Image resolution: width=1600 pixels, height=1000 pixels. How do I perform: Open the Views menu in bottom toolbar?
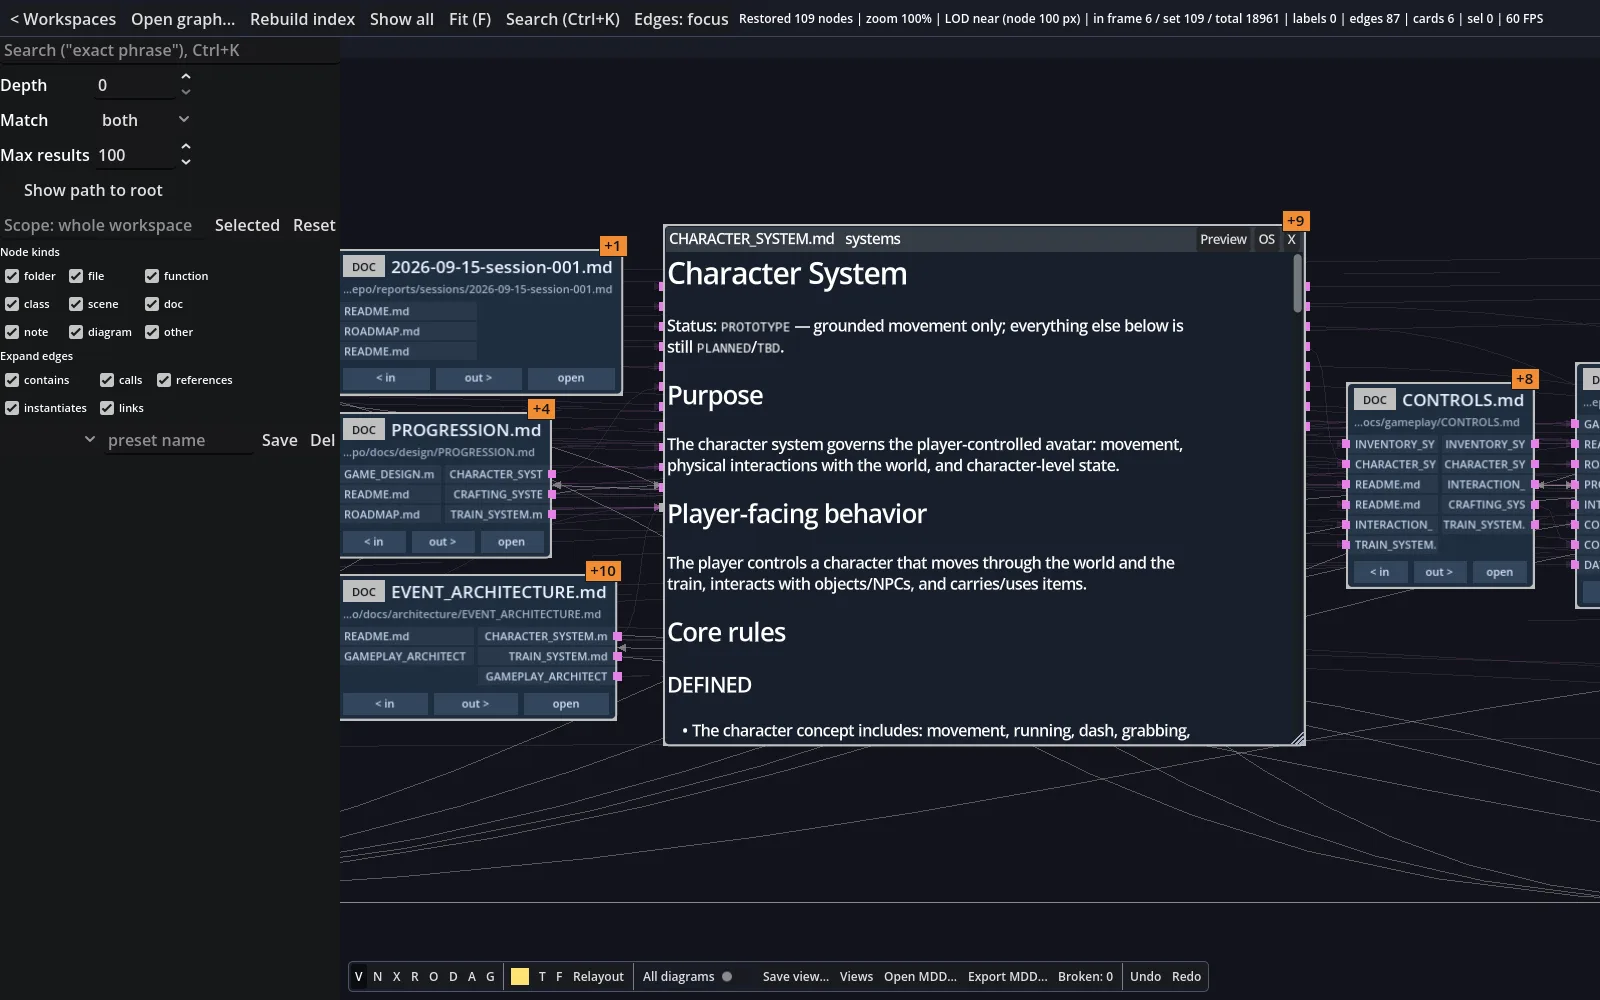856,977
